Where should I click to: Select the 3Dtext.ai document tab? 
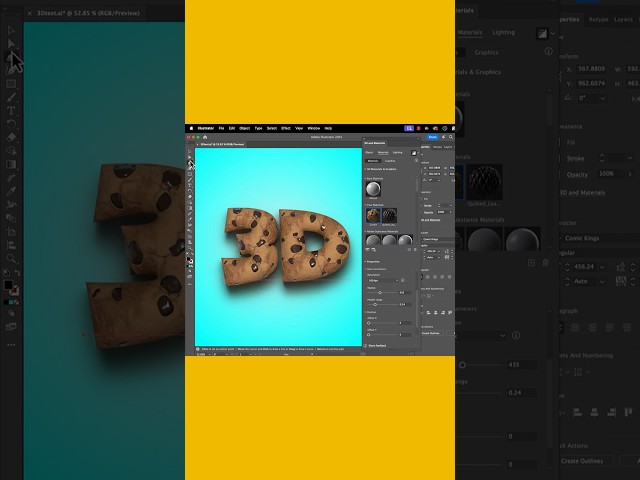pos(222,144)
